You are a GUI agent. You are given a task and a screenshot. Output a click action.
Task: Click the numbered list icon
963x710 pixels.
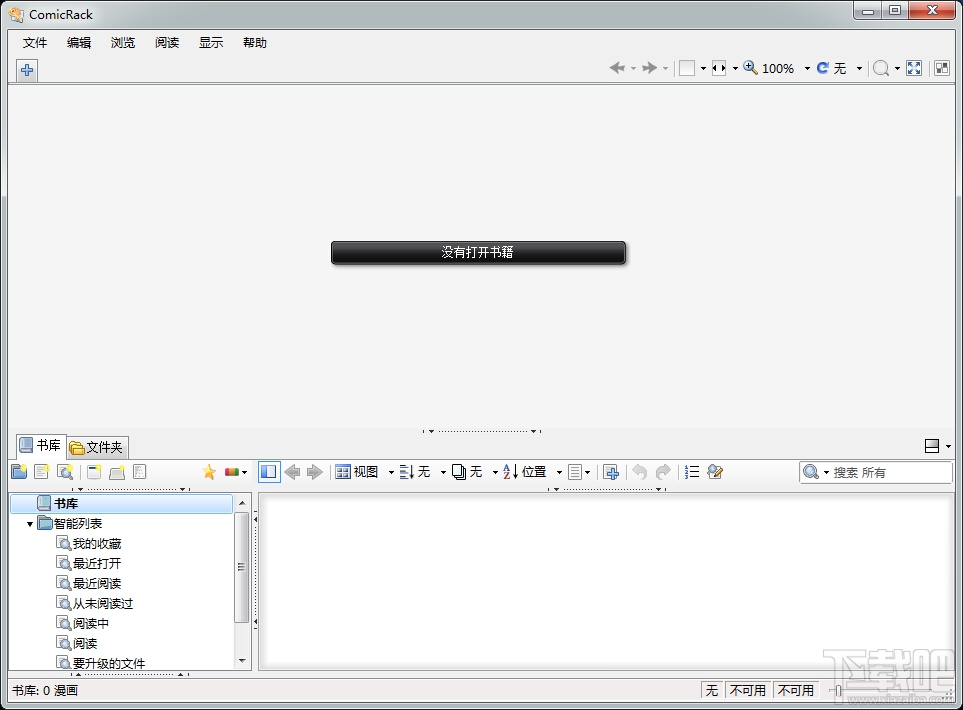[692, 472]
